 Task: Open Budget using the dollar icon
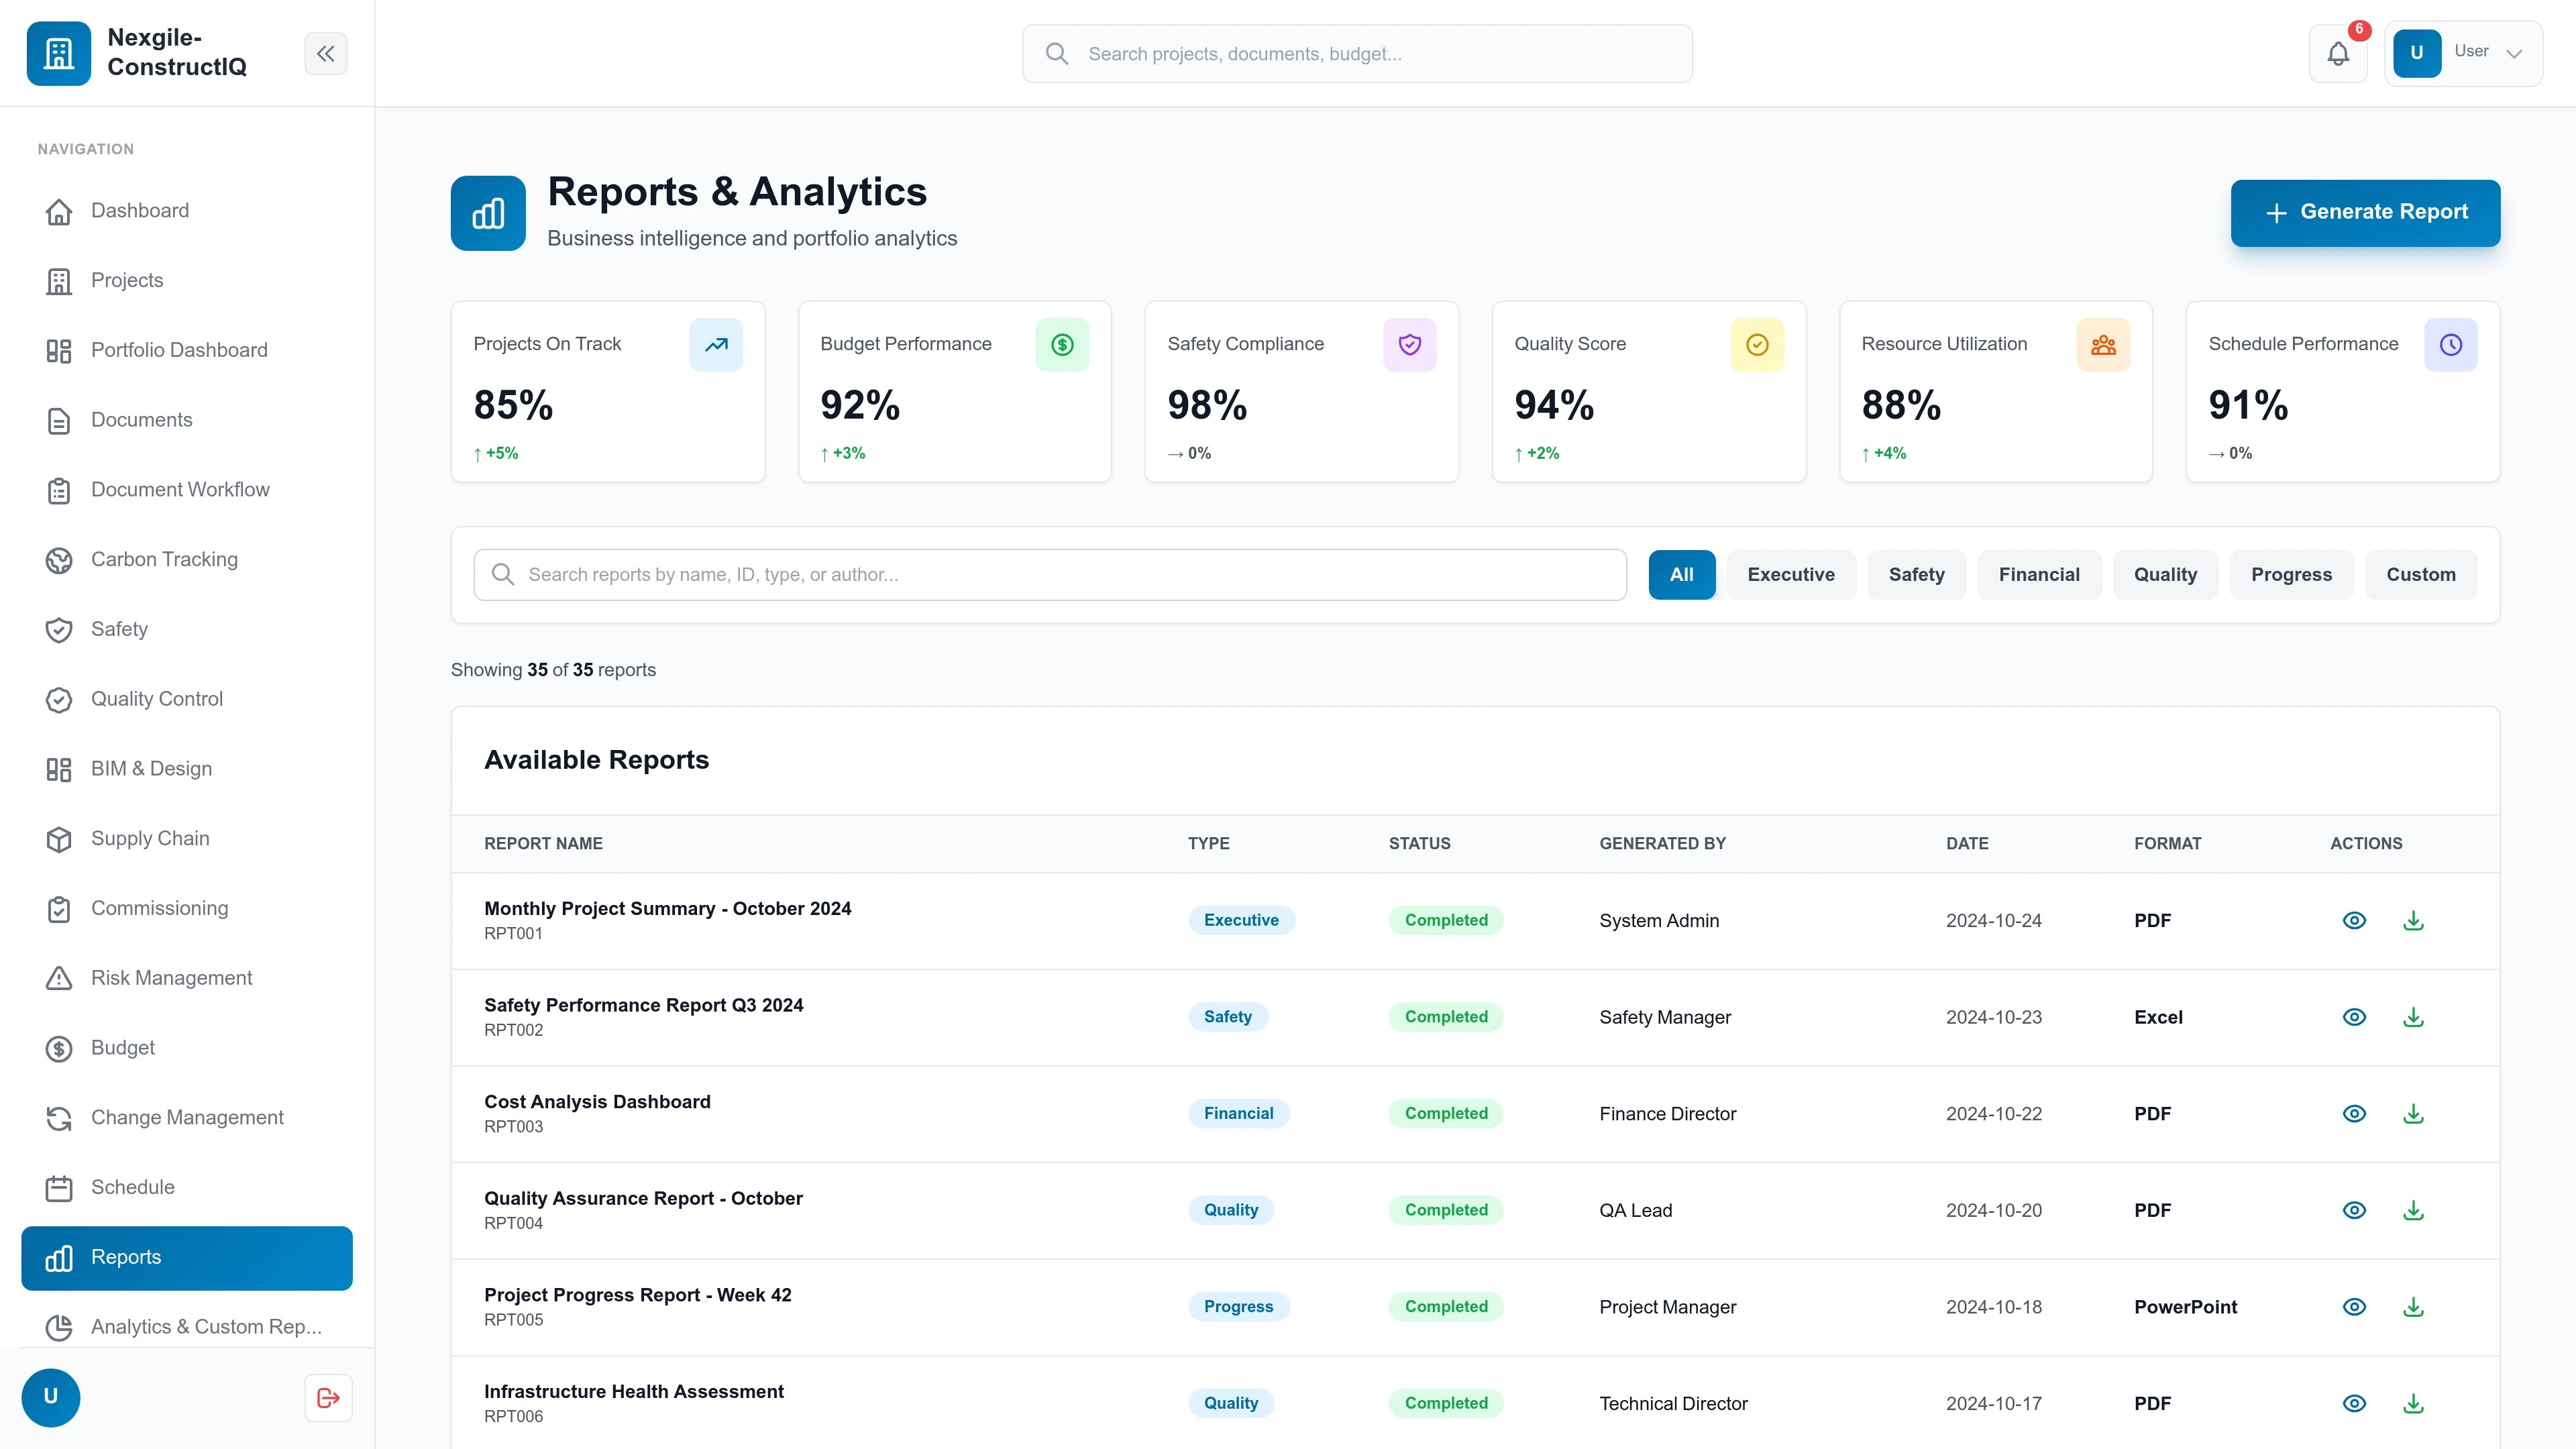(x=58, y=1048)
